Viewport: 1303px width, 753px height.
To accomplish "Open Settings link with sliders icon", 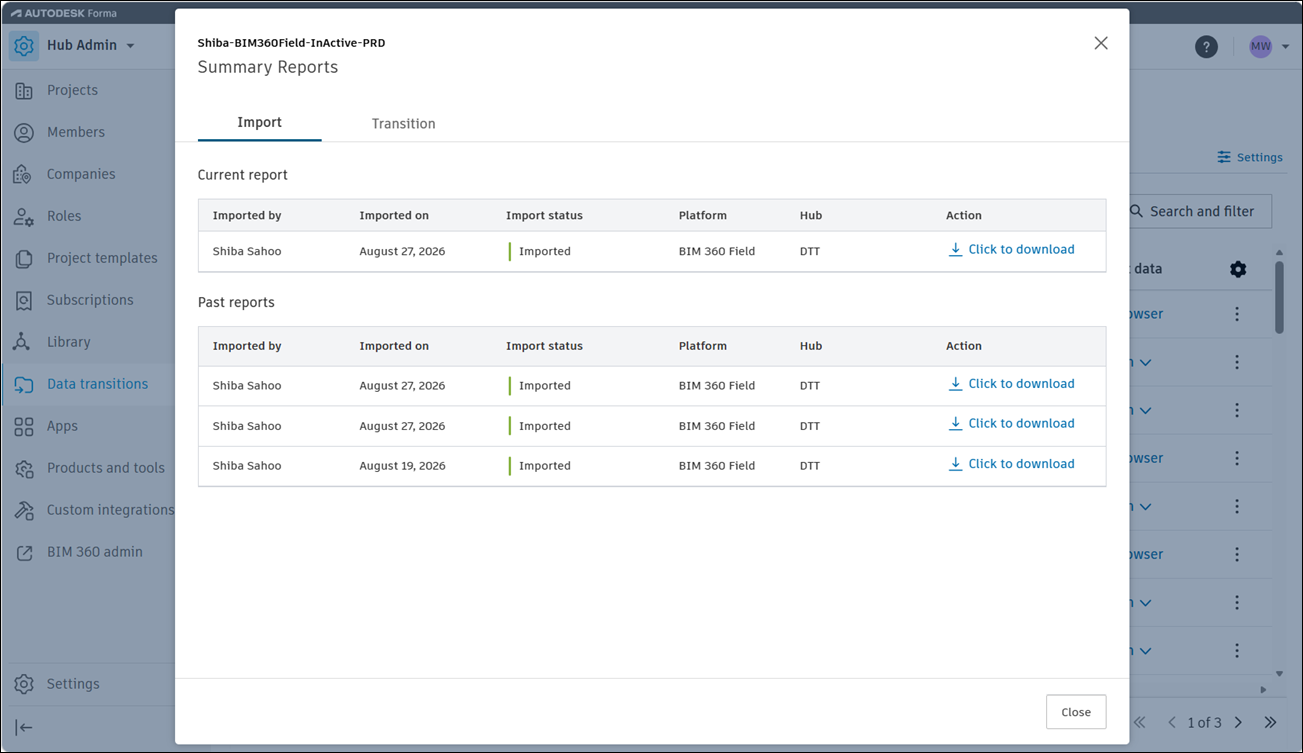I will tap(1250, 157).
